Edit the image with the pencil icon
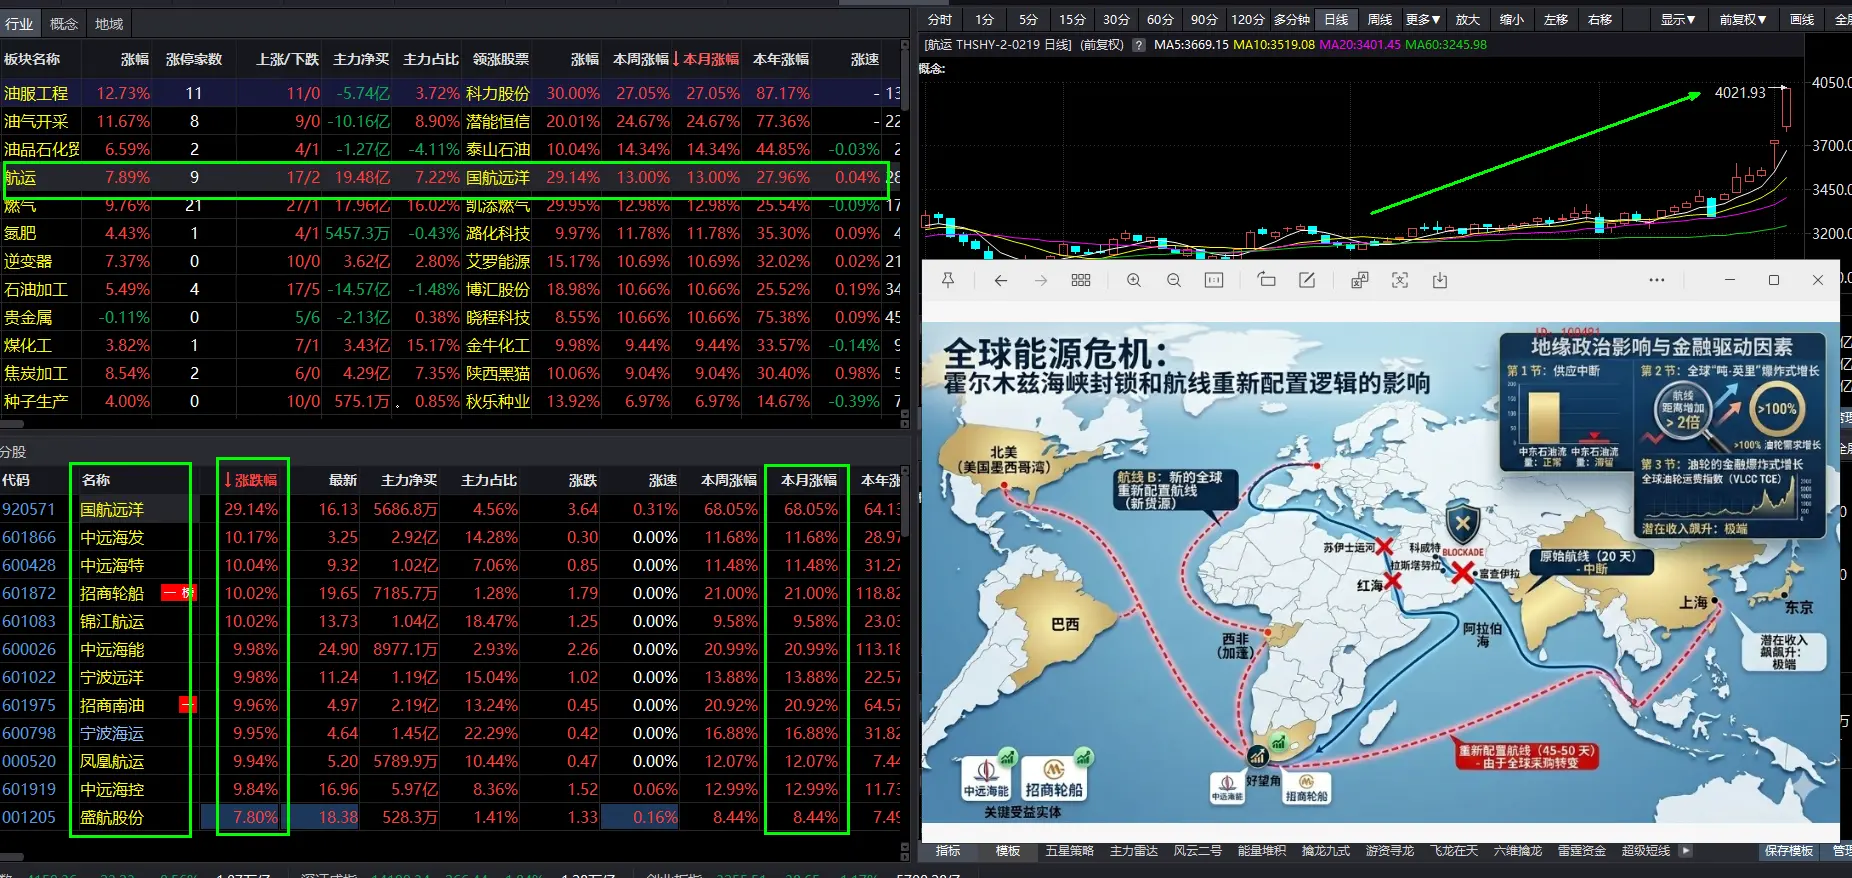This screenshot has height=878, width=1852. point(1307,281)
